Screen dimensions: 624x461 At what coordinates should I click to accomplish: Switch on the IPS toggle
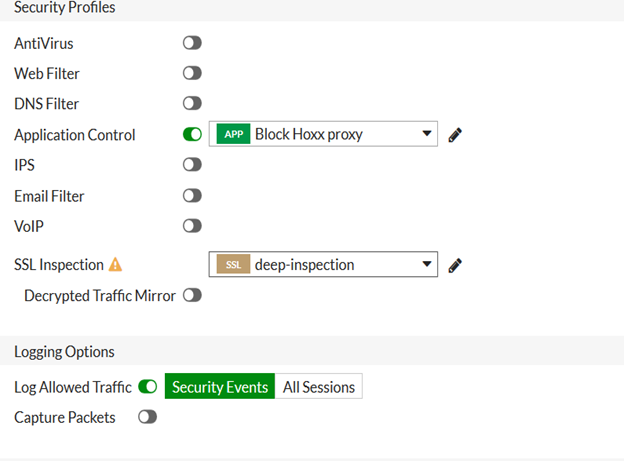[192, 164]
